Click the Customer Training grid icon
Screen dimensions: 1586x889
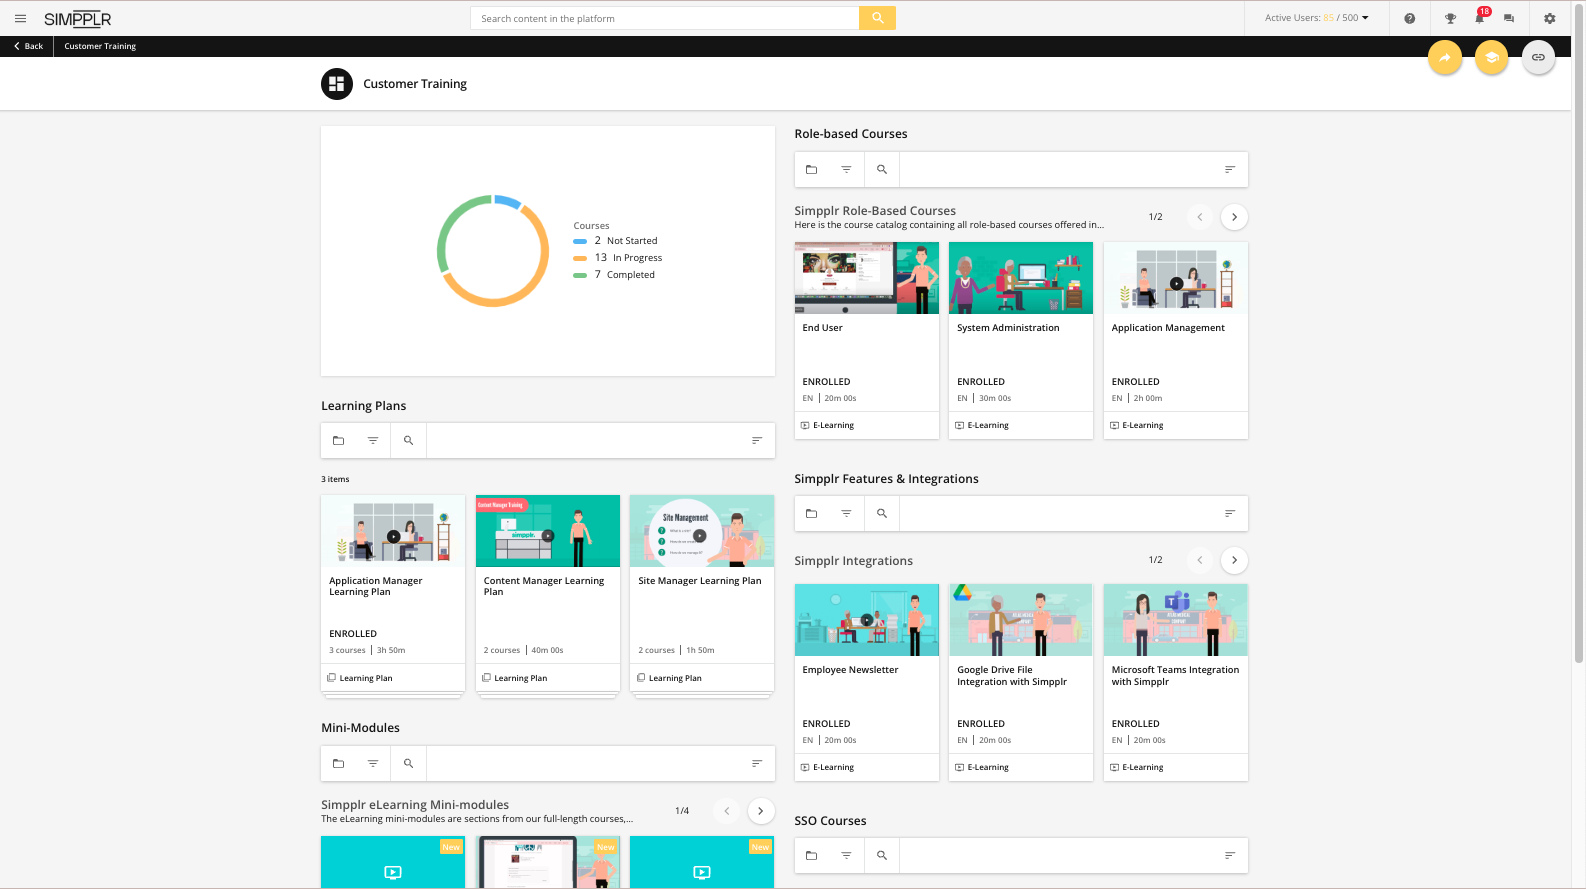[x=337, y=84]
